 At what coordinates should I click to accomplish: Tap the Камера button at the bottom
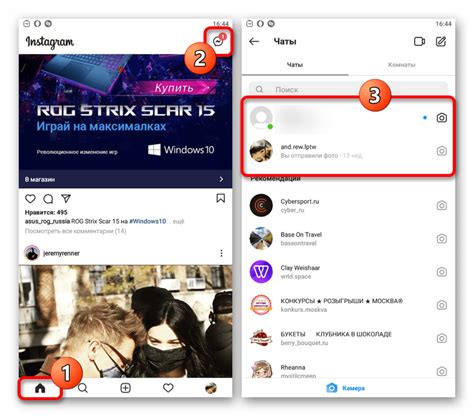[x=346, y=388]
